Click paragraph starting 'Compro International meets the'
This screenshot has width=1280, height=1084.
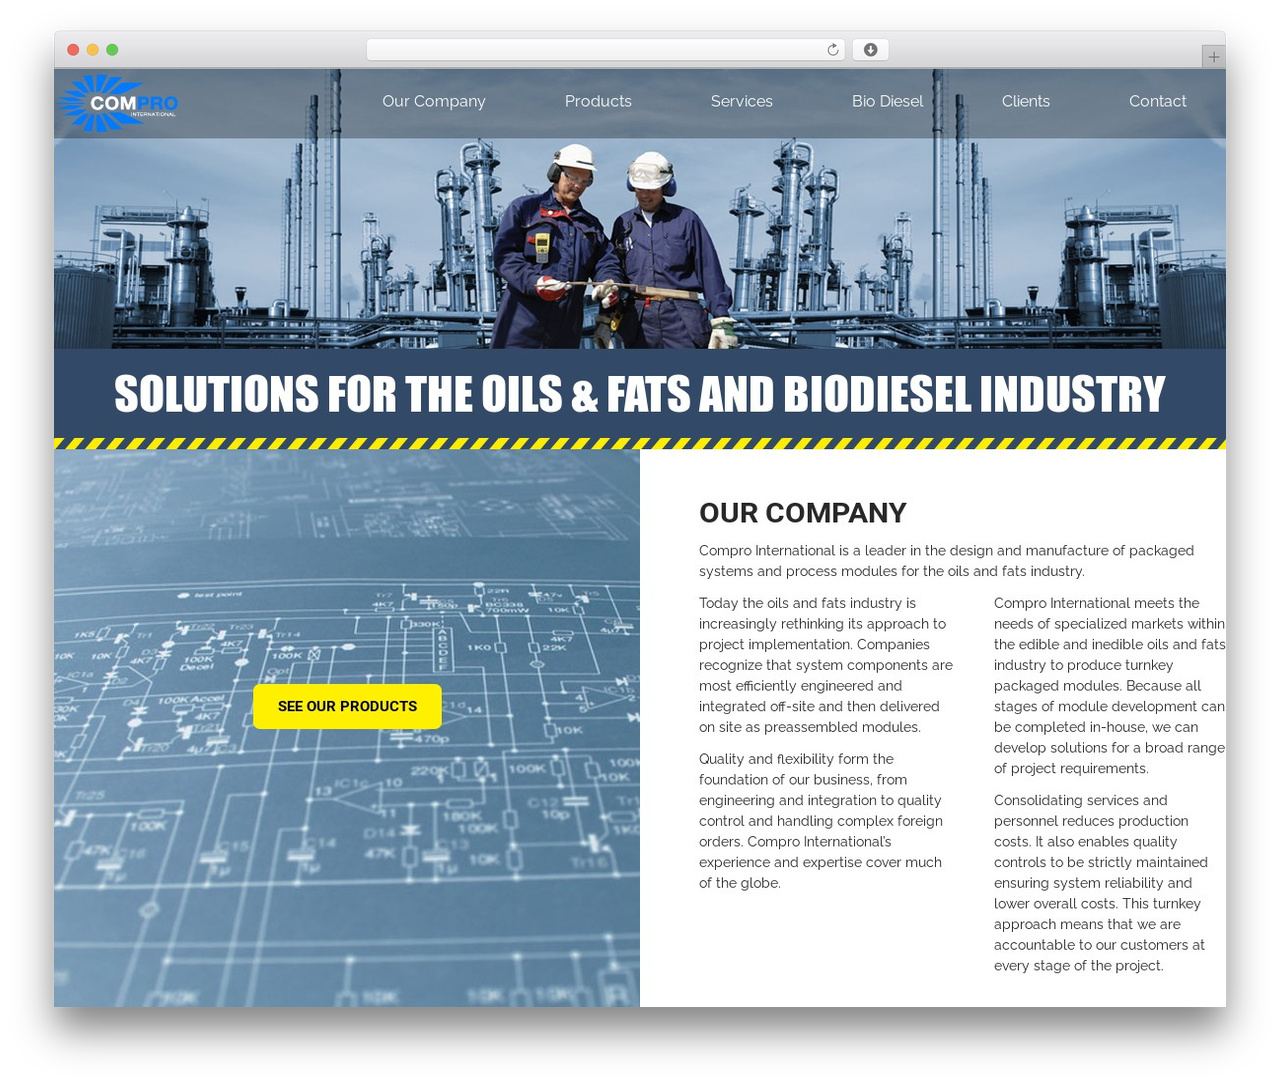[1109, 686]
